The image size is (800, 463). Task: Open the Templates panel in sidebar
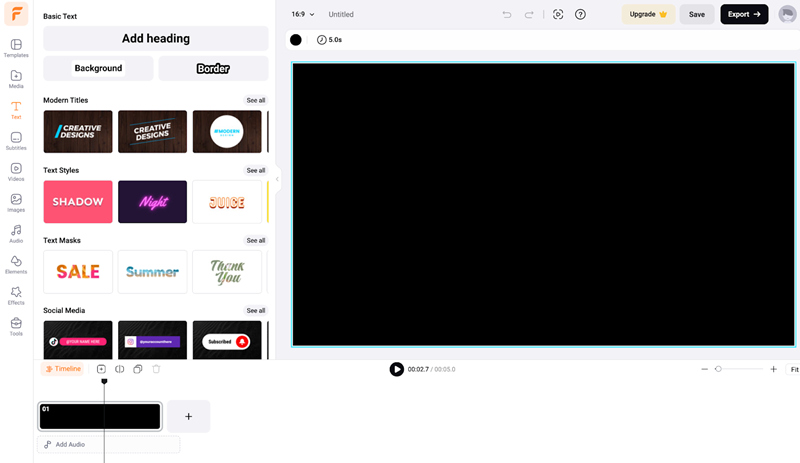point(16,48)
